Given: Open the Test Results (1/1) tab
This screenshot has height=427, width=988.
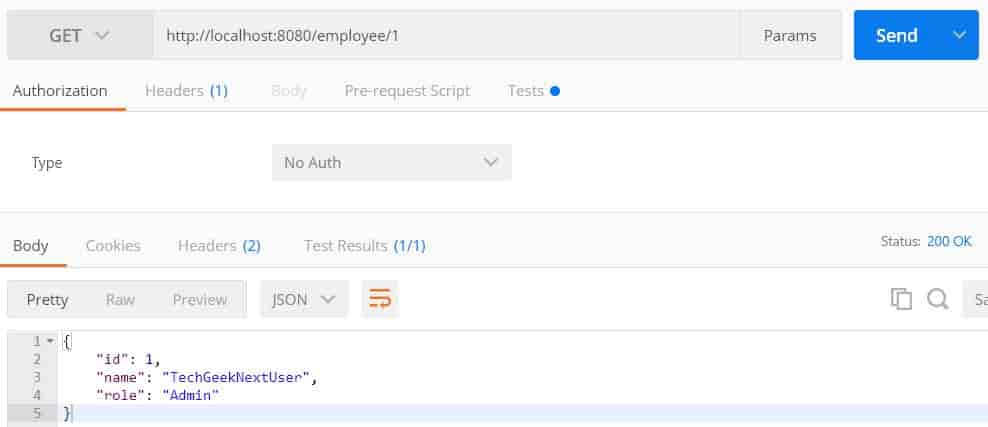Looking at the screenshot, I should coord(365,246).
